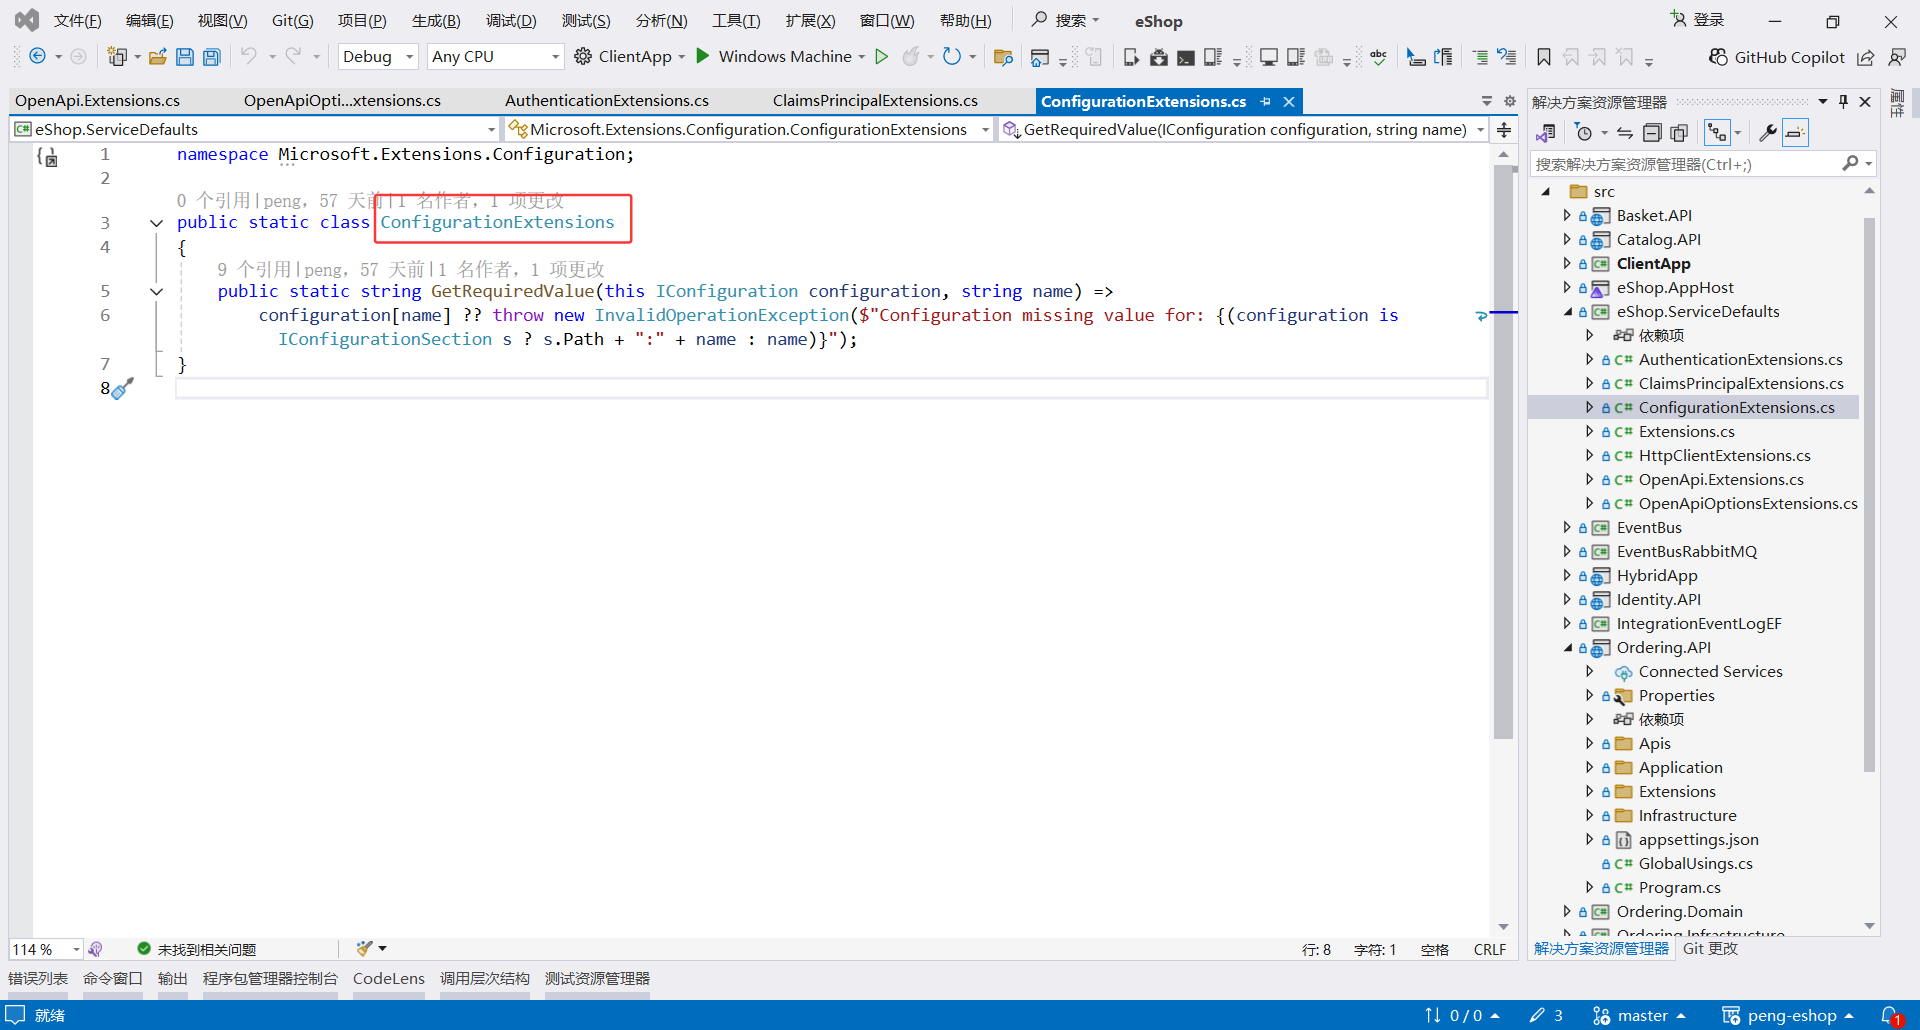Click the search magnifier in title bar
The image size is (1920, 1030).
[x=1040, y=20]
